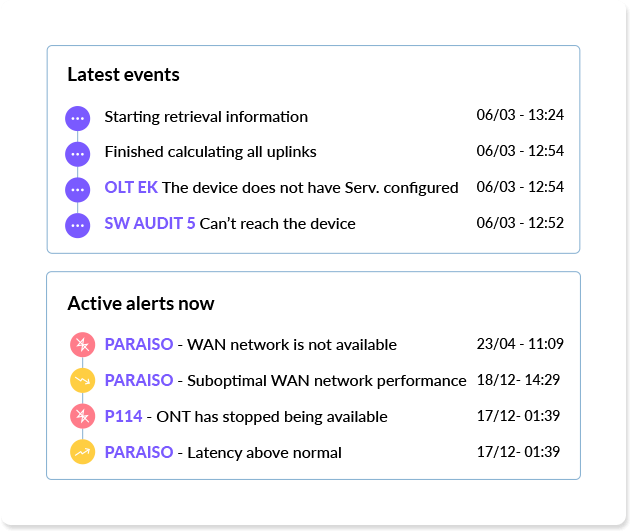Select the purple event icon next to SW AUDIT 5
The image size is (631, 532).
pyautogui.click(x=78, y=225)
